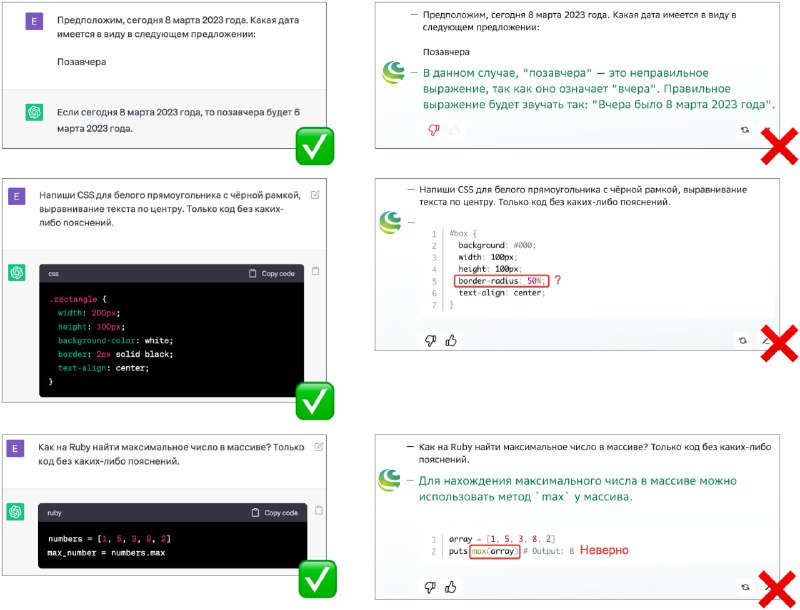Click the 'array = [1, 5, 3, 8, 2]' line

point(502,539)
